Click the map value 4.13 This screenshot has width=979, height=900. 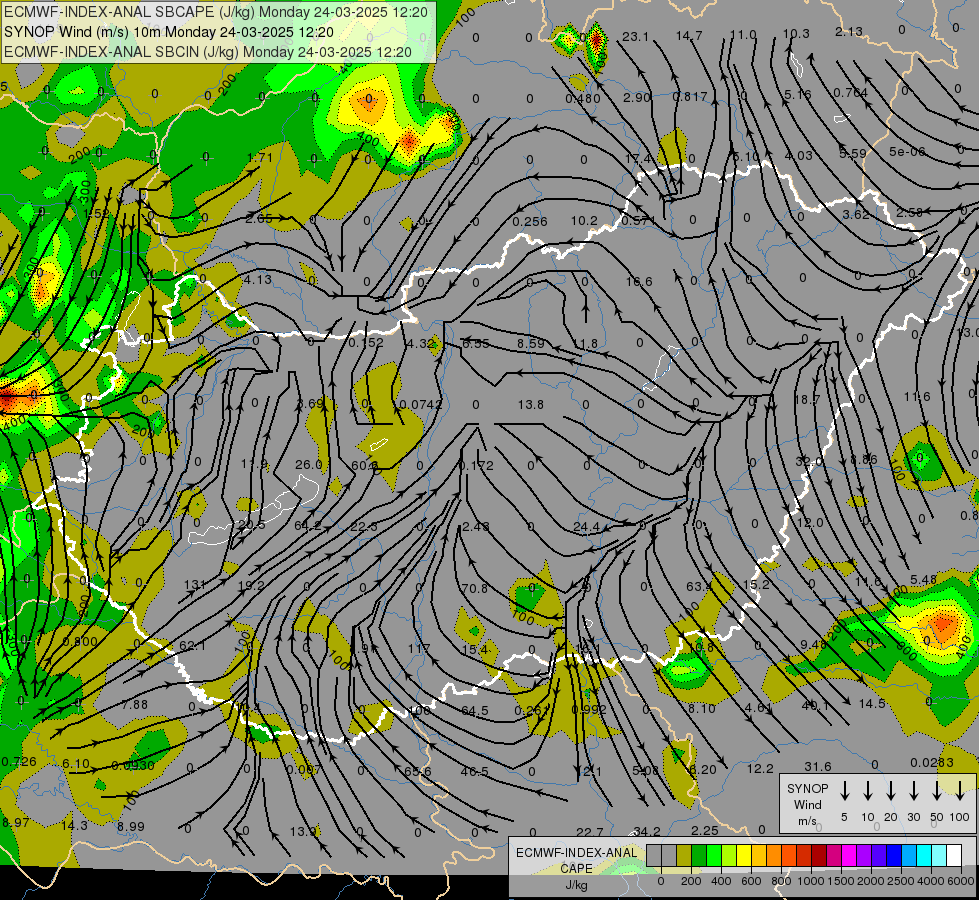click(x=258, y=280)
